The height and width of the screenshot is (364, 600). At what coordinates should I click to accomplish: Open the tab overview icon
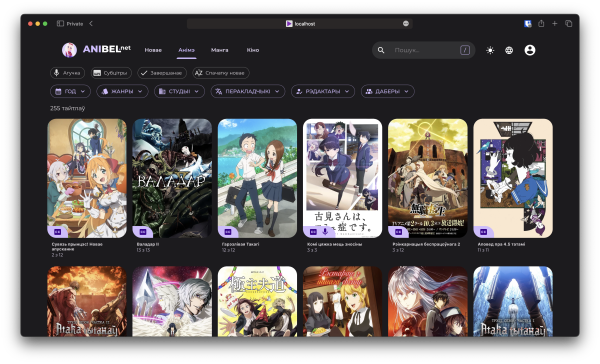tap(569, 24)
